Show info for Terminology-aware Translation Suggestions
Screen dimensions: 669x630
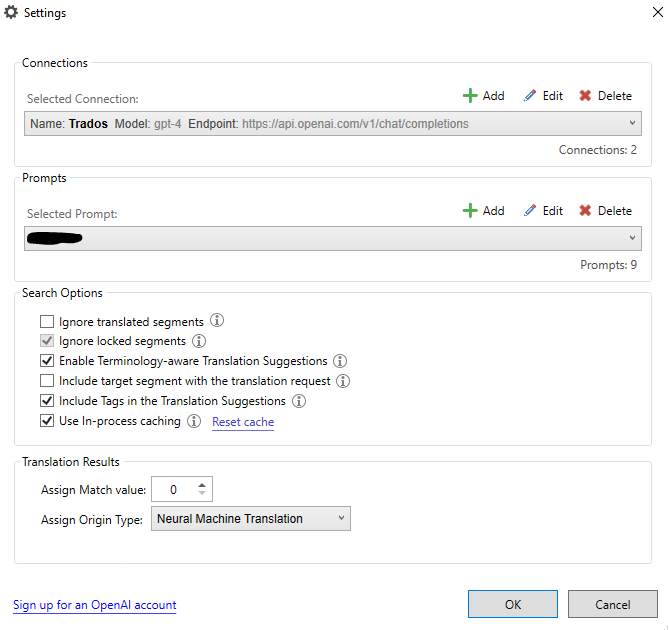click(340, 361)
